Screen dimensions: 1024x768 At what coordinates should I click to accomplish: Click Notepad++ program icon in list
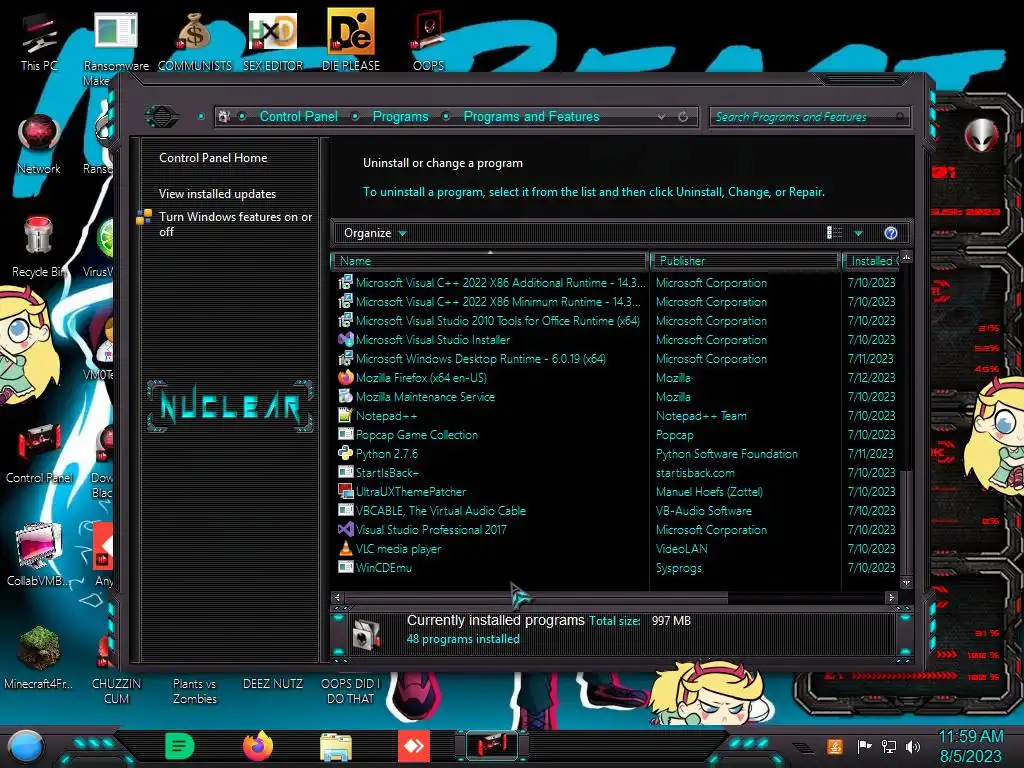pyautogui.click(x=345, y=415)
